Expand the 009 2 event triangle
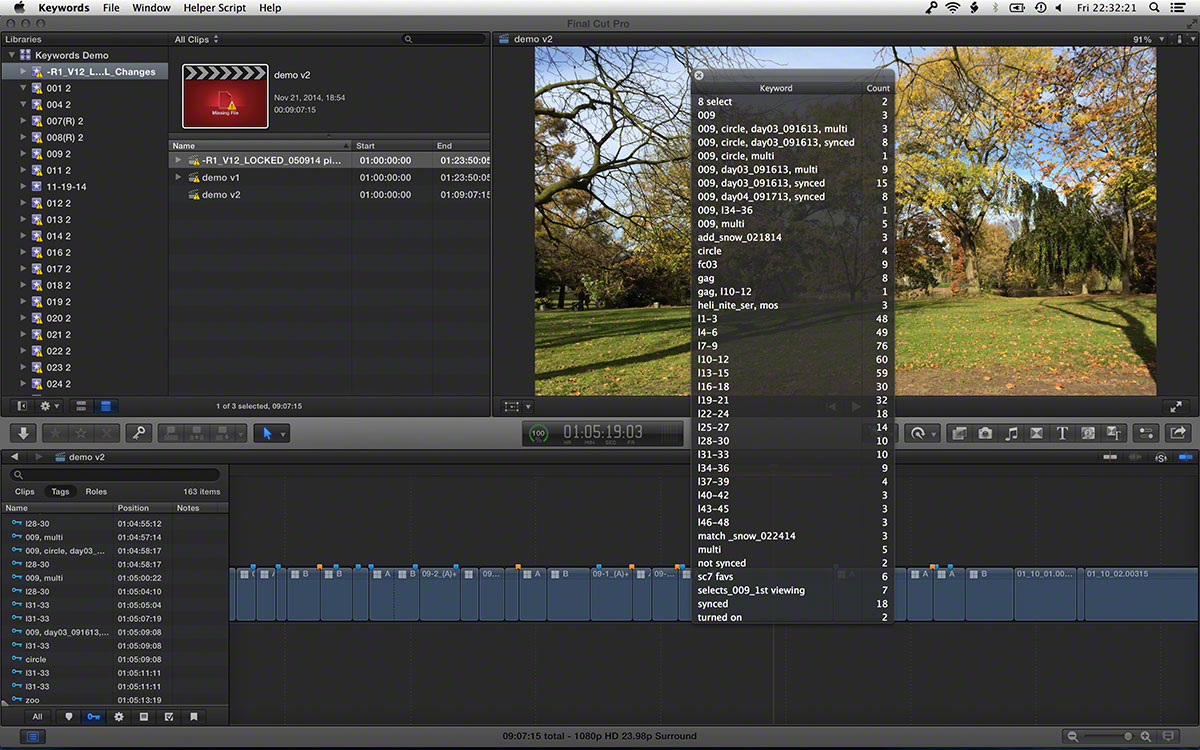 coord(23,154)
